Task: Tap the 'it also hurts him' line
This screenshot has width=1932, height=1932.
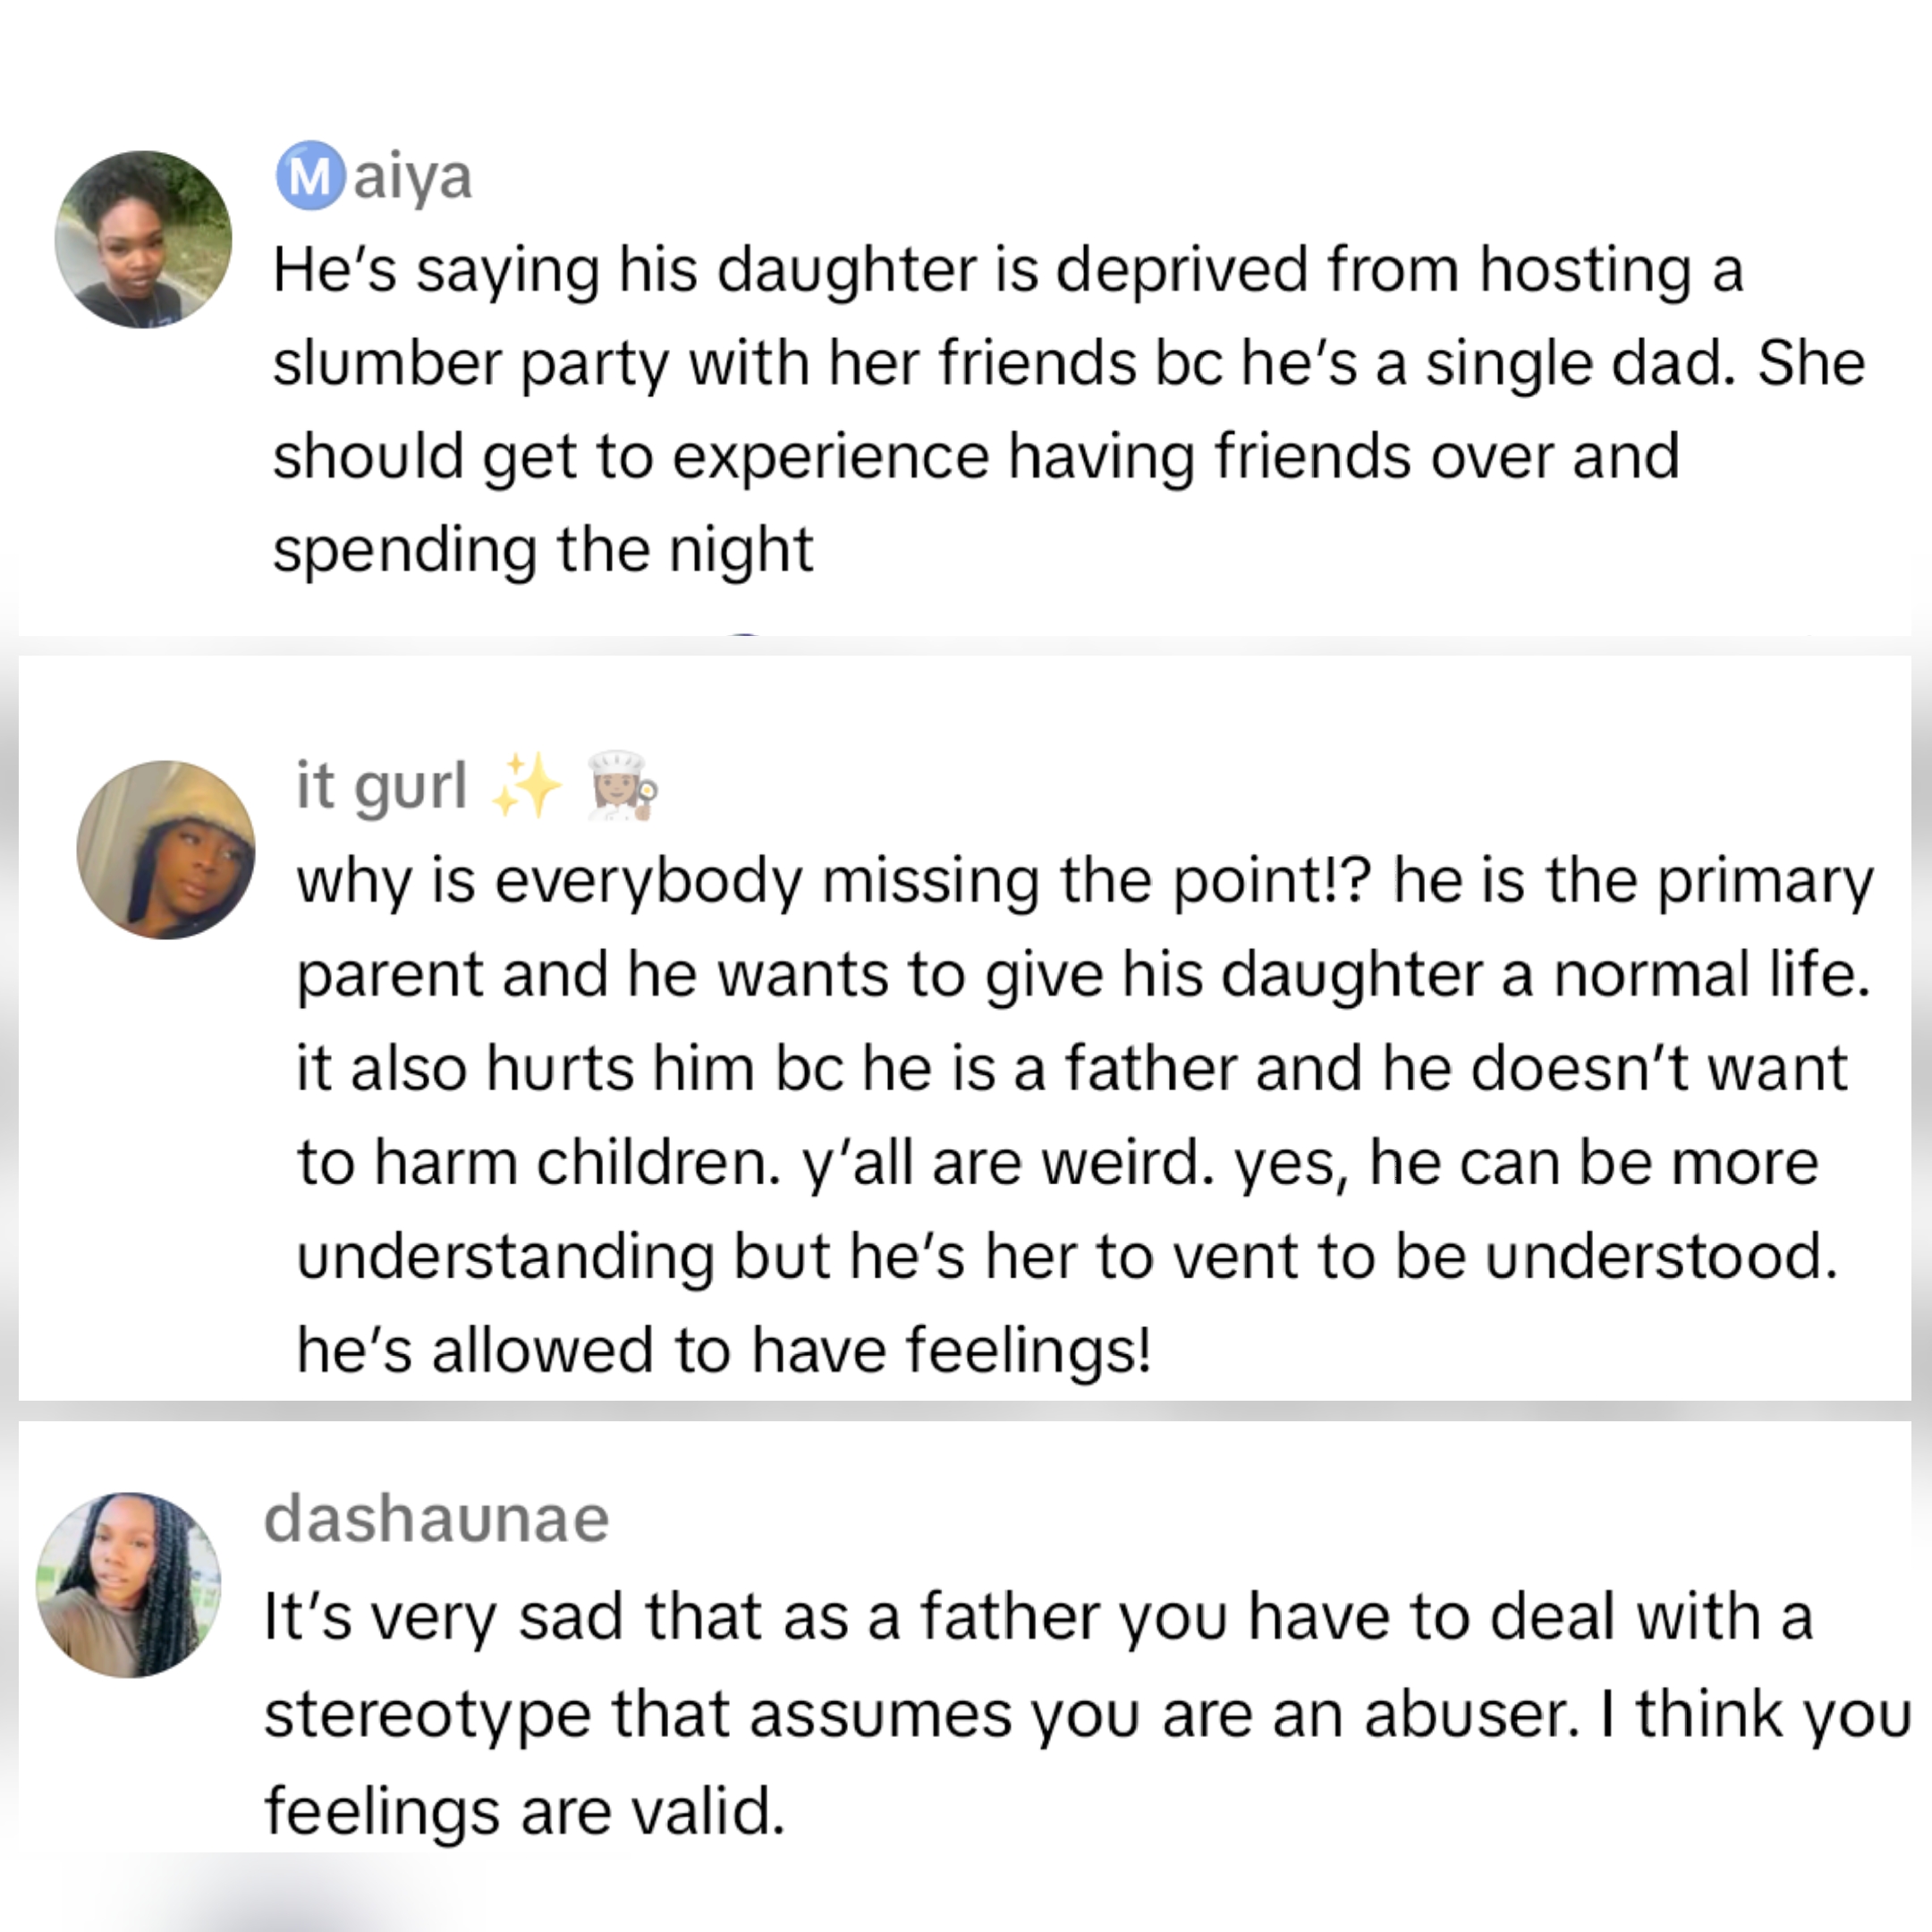Action: point(1071,1069)
